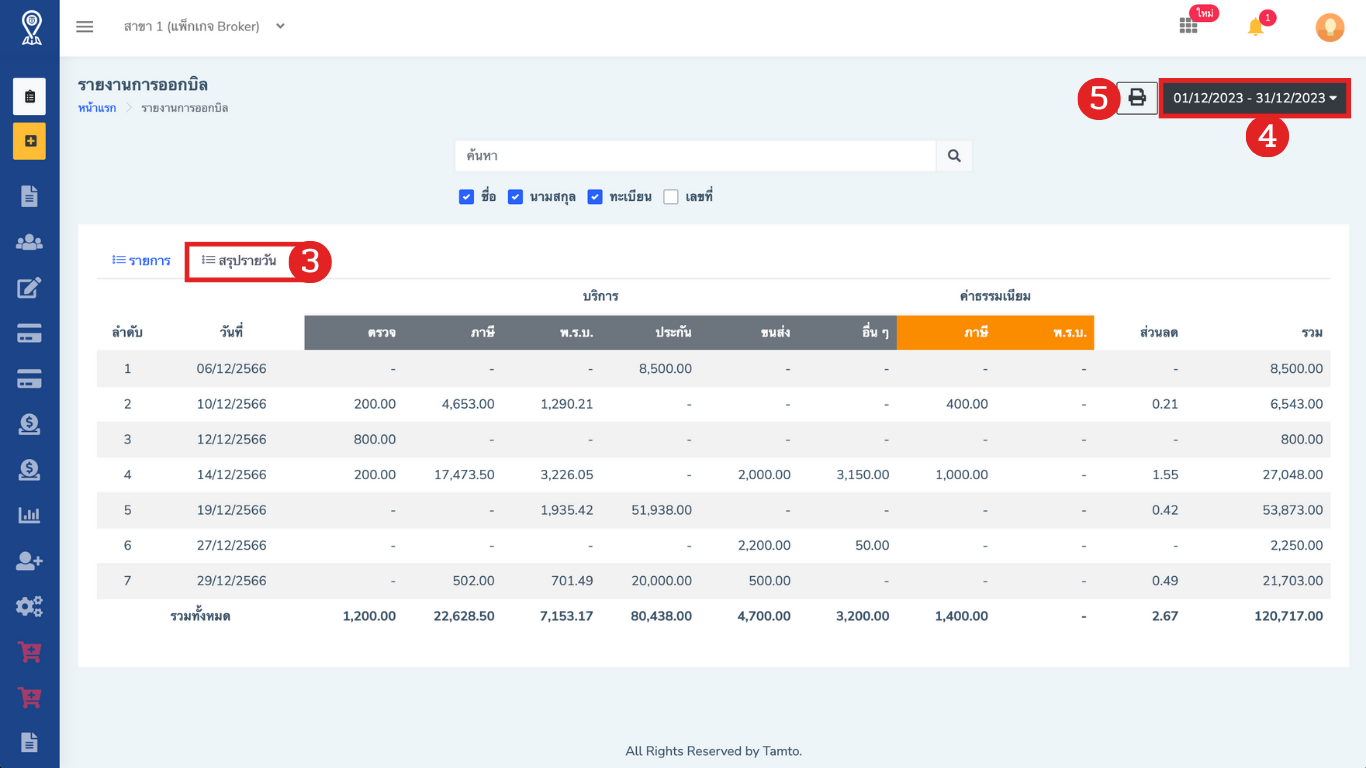
Task: Click the วันที่ column header
Action: click(232, 333)
